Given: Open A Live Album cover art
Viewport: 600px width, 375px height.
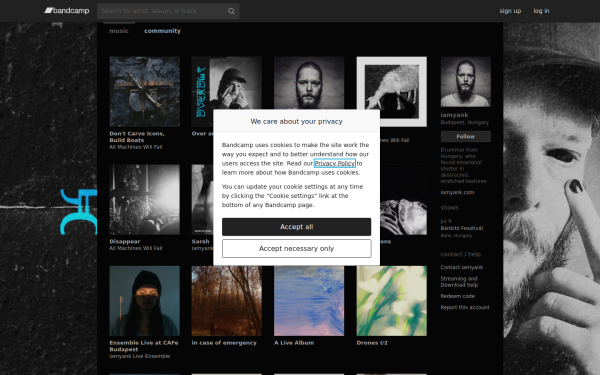Looking at the screenshot, I should [309, 301].
